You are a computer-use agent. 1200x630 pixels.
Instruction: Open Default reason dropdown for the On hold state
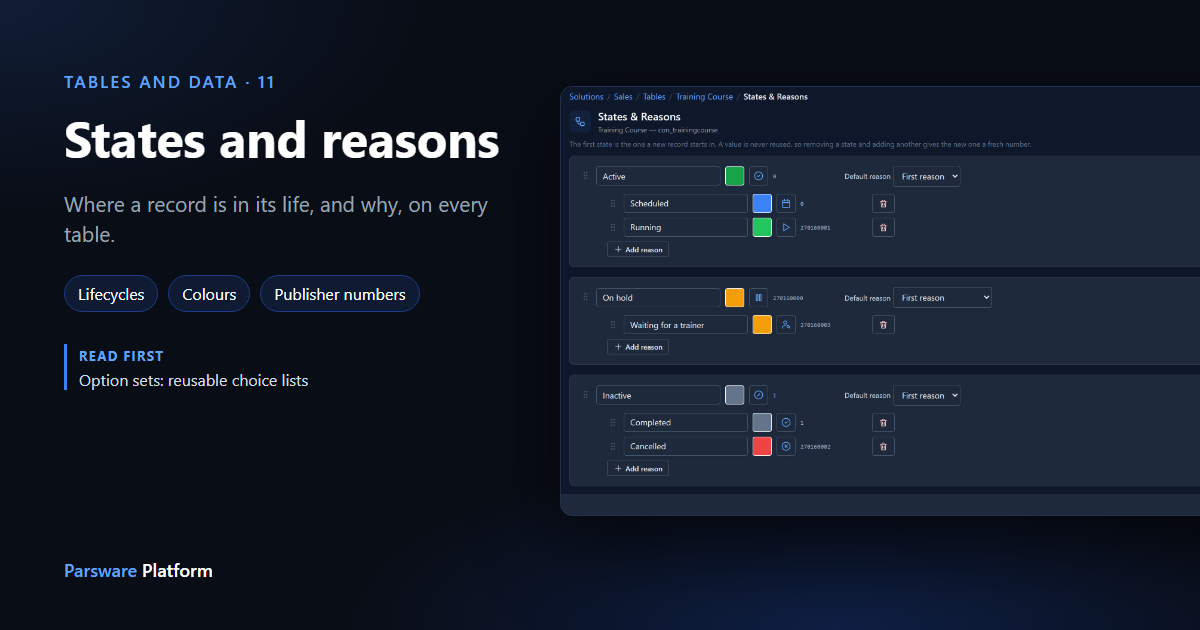942,297
